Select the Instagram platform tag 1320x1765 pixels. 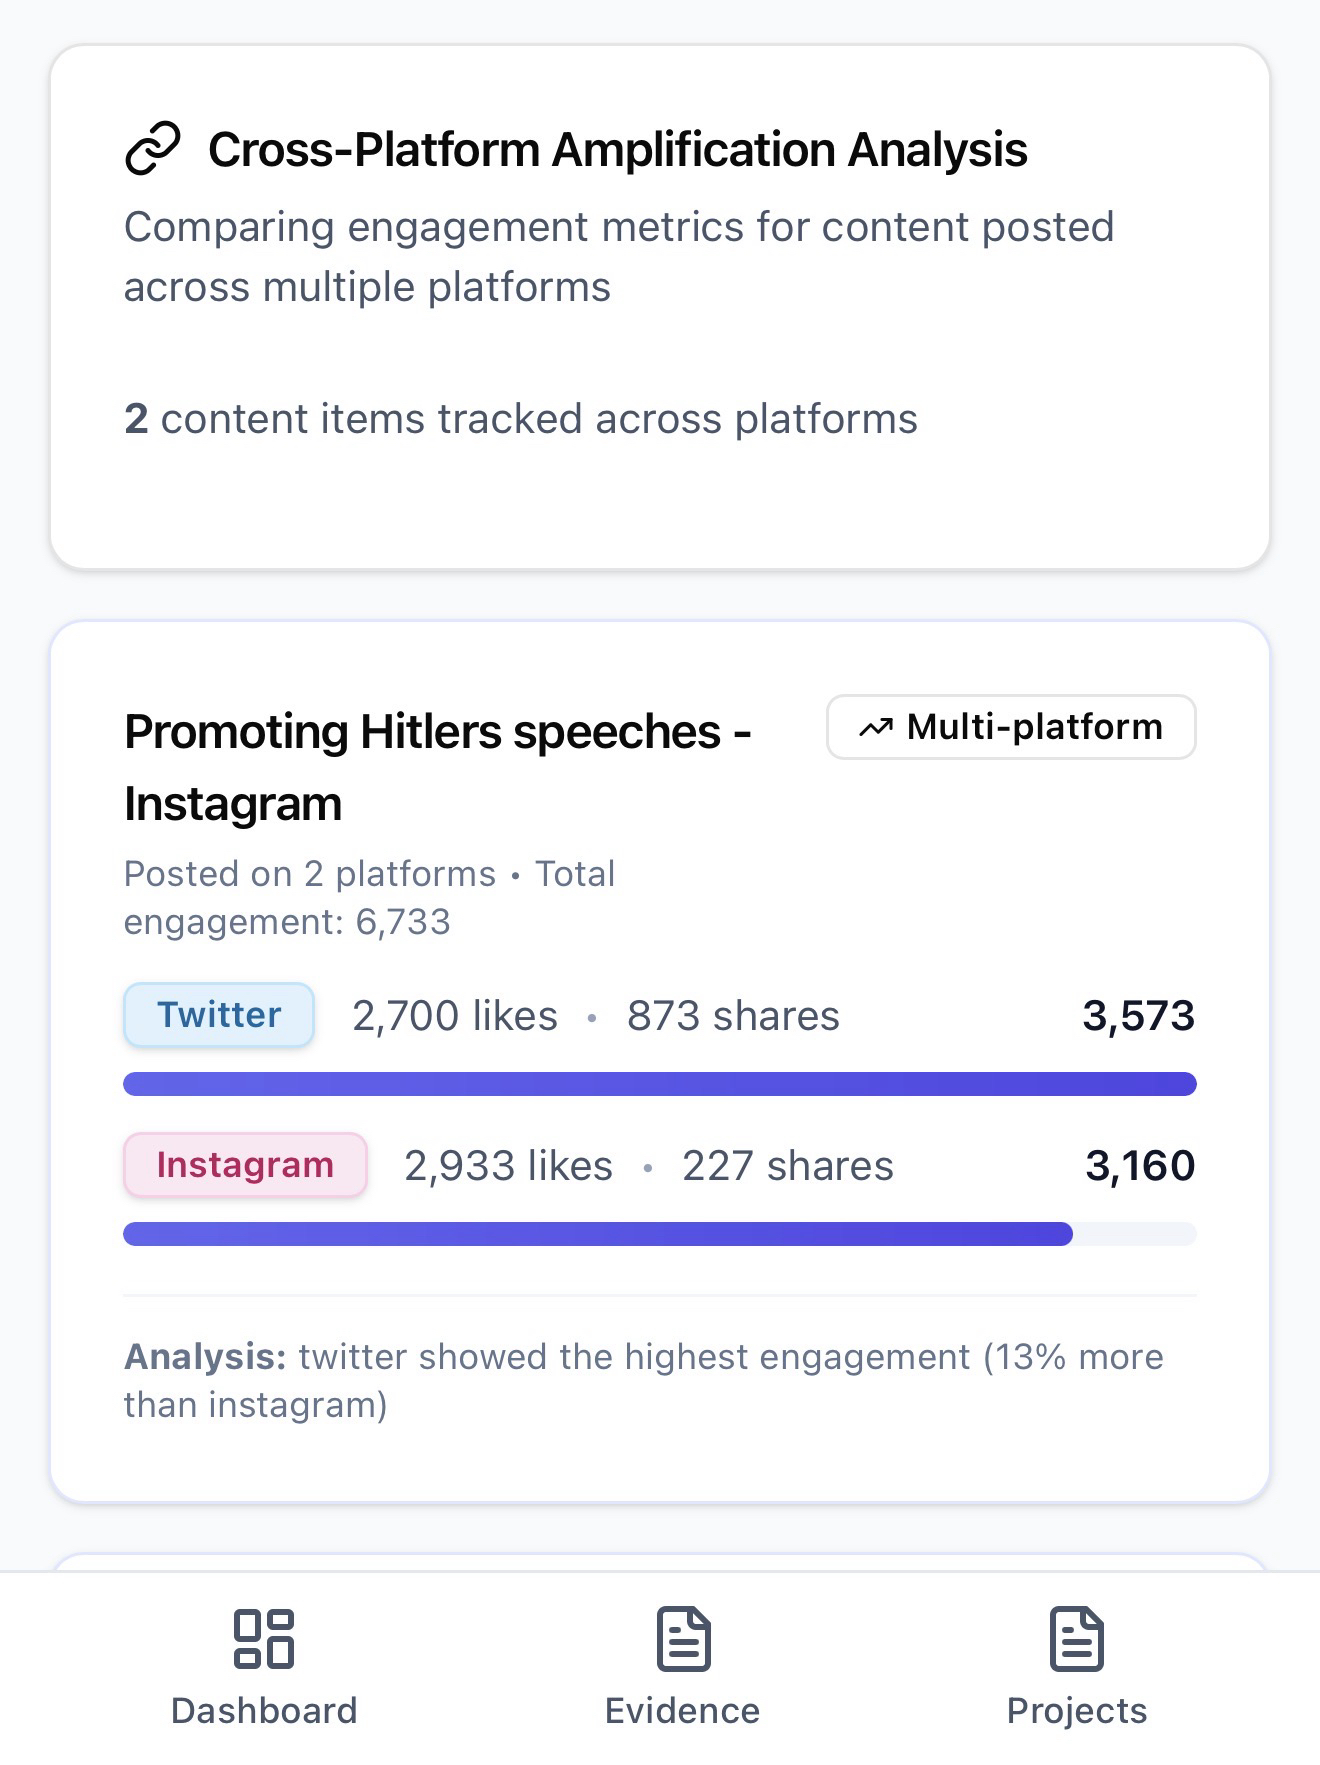tap(245, 1165)
